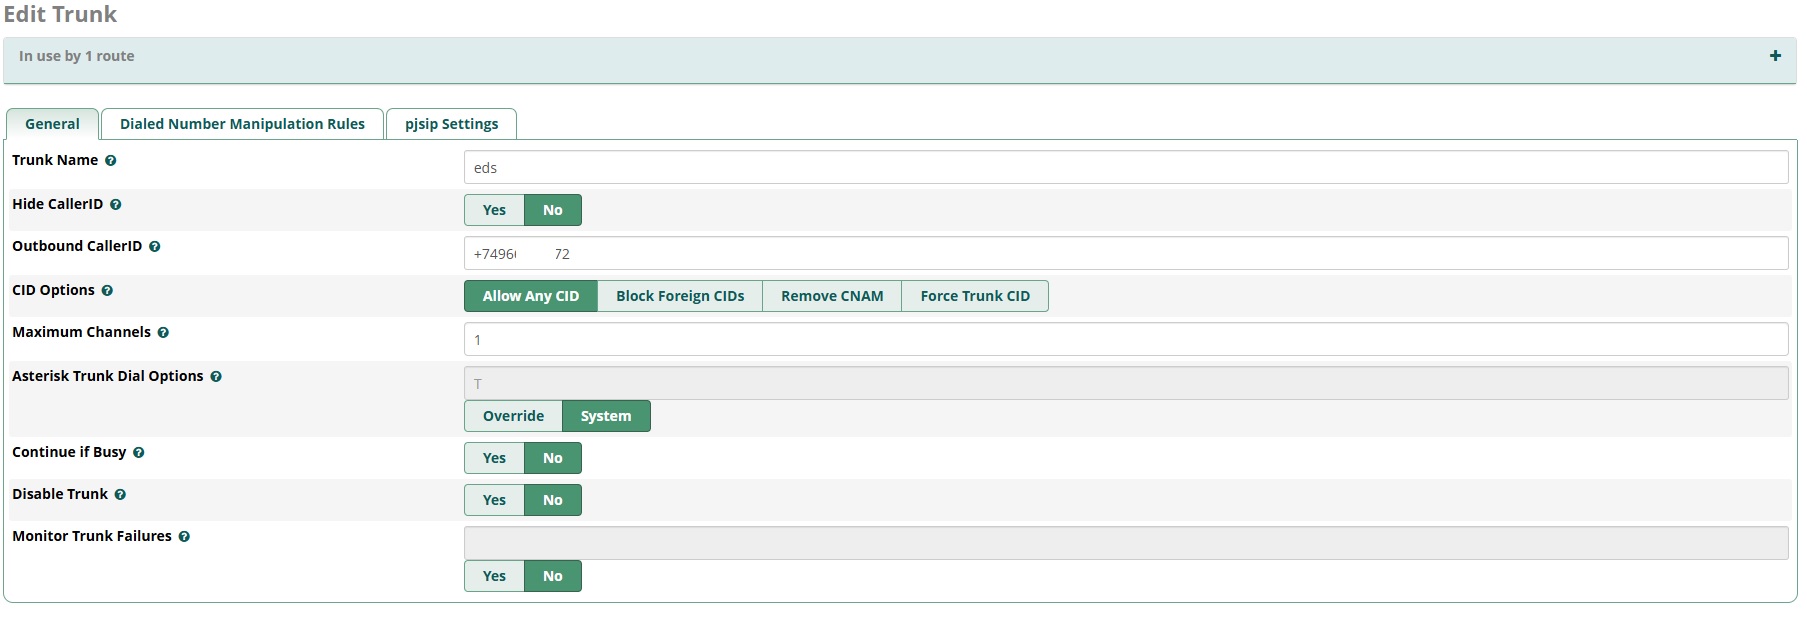Screen dimensions: 1807x620
Task: Click help icon next to Trunk Name
Action: pyautogui.click(x=111, y=161)
